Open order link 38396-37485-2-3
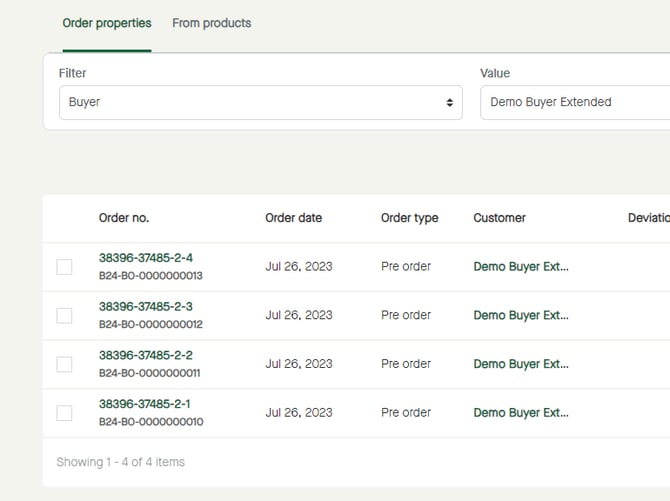This screenshot has height=501, width=670. (x=146, y=307)
